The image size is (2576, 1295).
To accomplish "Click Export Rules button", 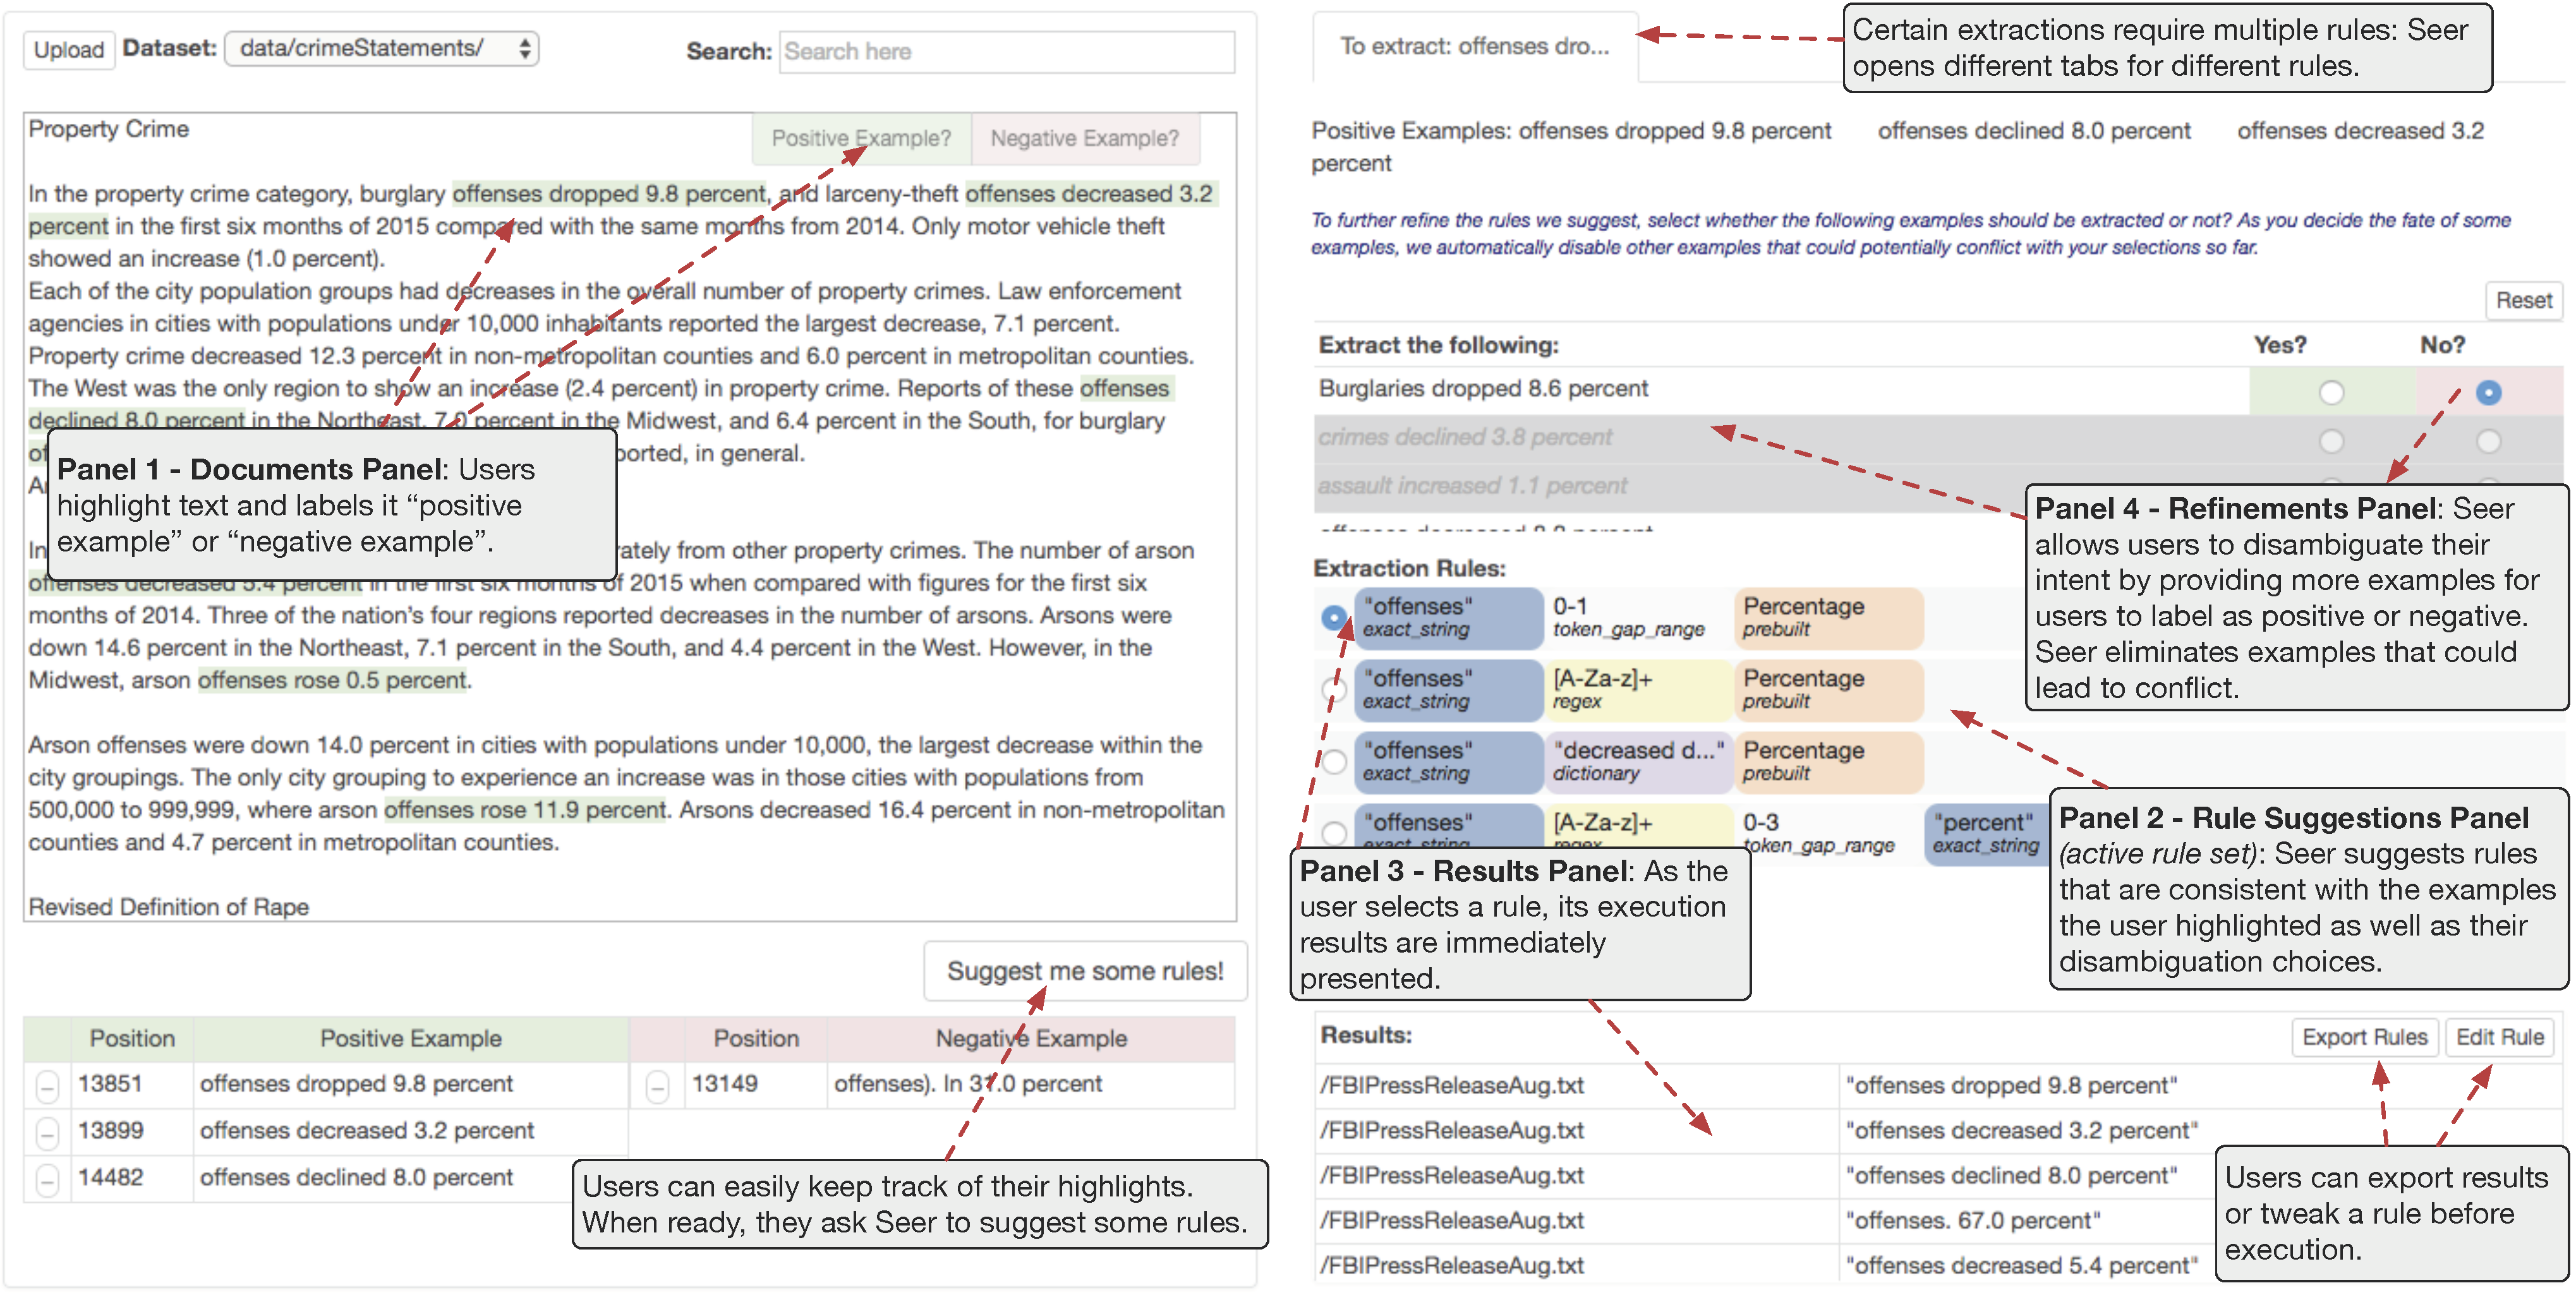I will (2364, 1037).
